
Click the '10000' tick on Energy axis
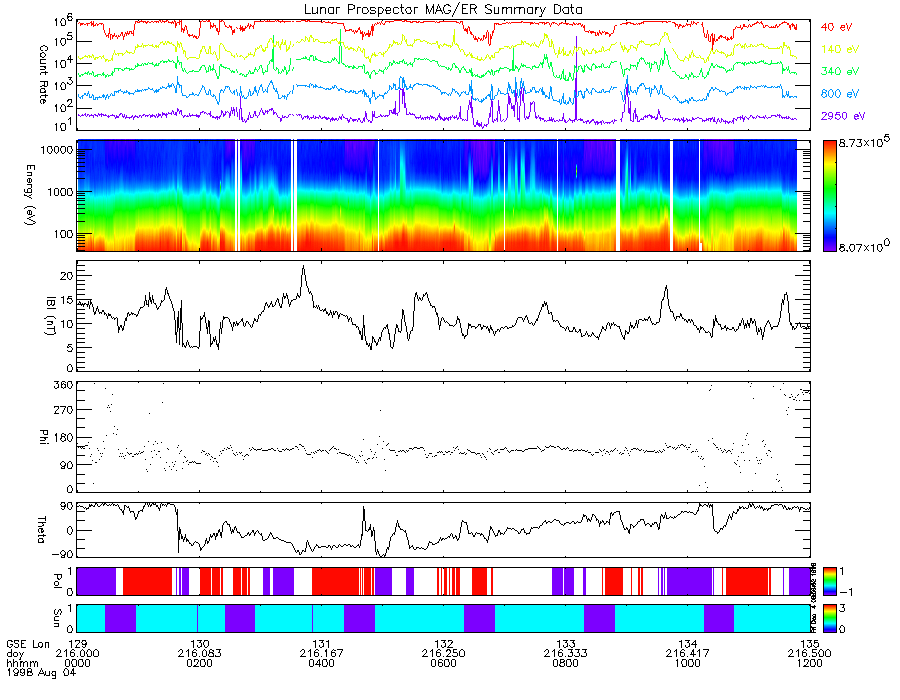pyautogui.click(x=56, y=150)
